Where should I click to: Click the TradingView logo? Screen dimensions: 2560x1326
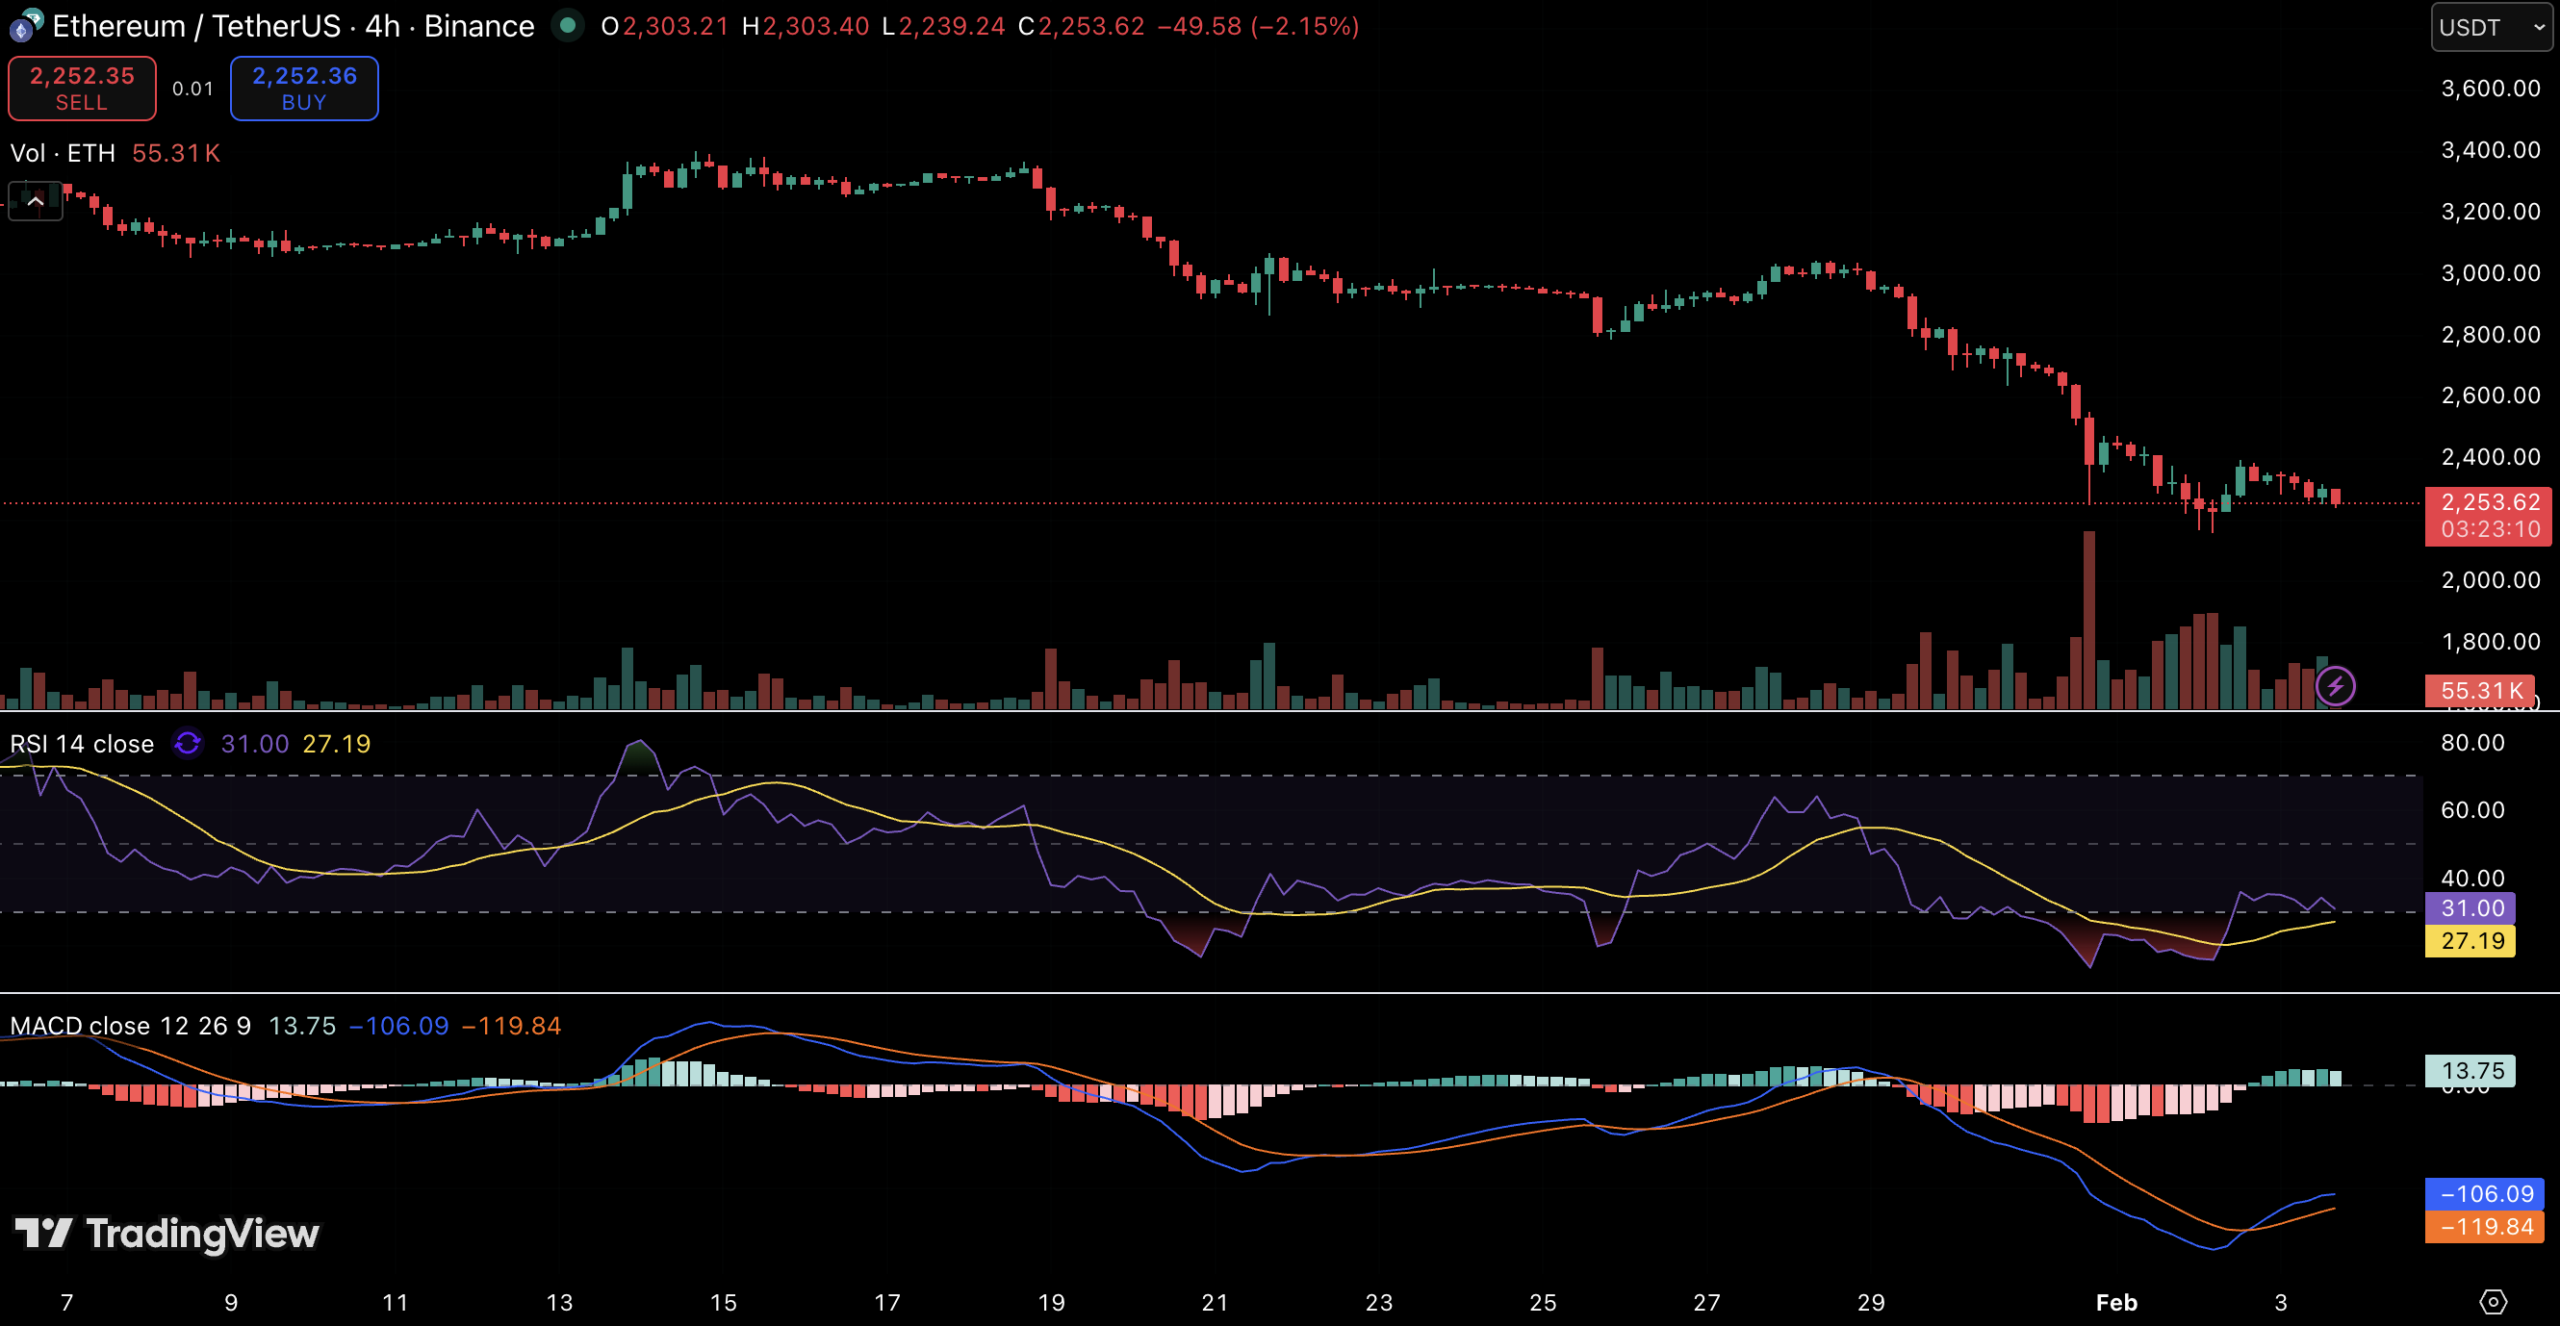click(167, 1234)
